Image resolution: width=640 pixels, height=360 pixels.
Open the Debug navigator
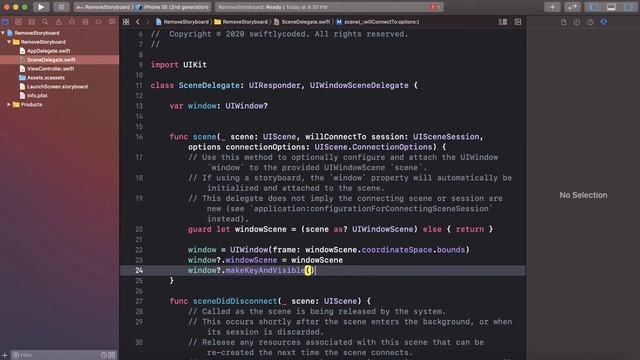click(x=85, y=22)
